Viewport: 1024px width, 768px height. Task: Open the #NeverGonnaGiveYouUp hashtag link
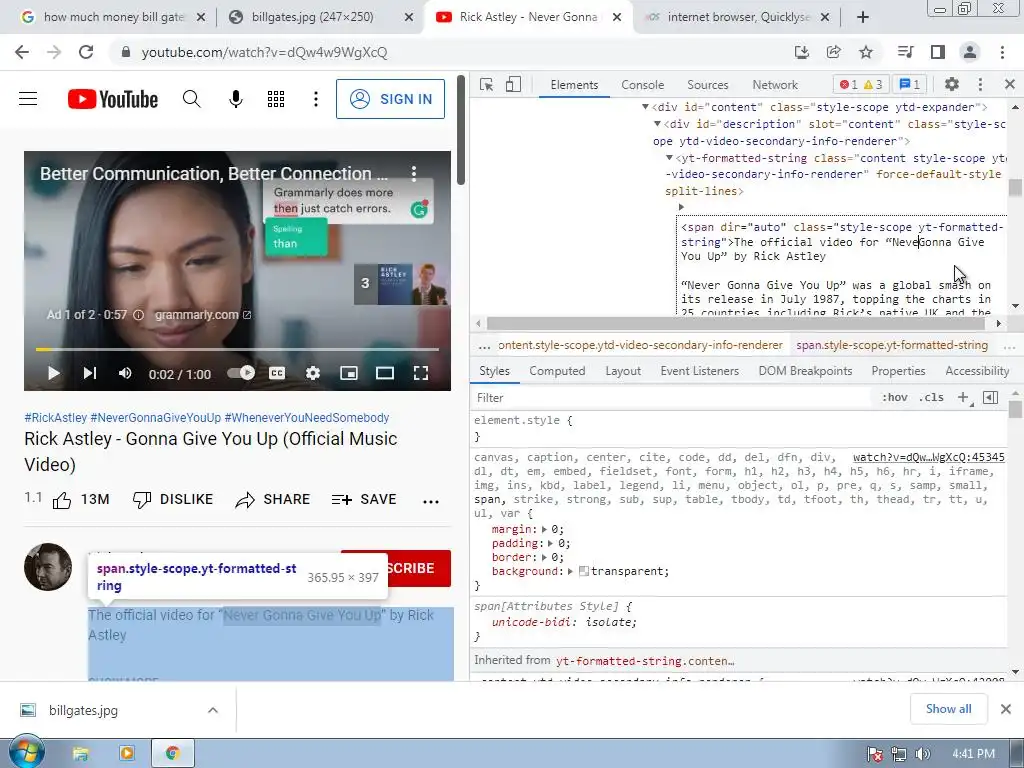pyautogui.click(x=155, y=417)
